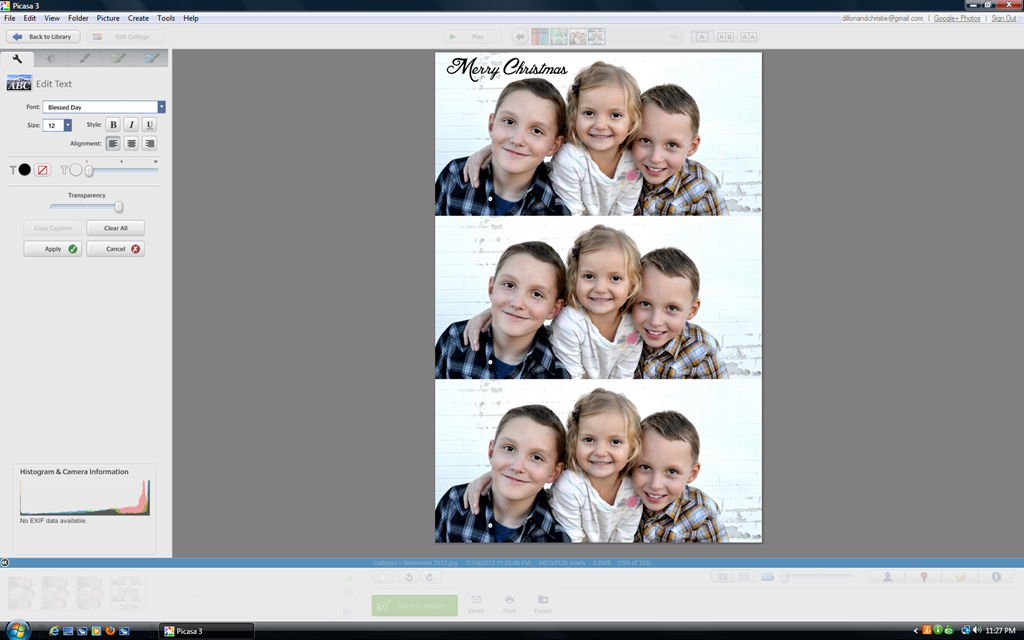Go to the previous picture arrow
The width and height of the screenshot is (1024, 640).
(520, 37)
